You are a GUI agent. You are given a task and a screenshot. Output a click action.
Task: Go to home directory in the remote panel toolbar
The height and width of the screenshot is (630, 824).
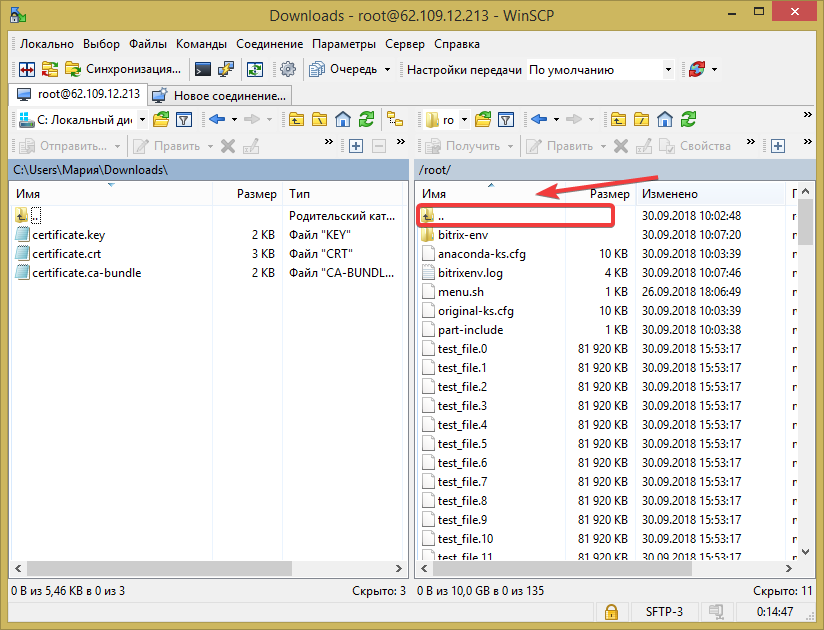(665, 120)
